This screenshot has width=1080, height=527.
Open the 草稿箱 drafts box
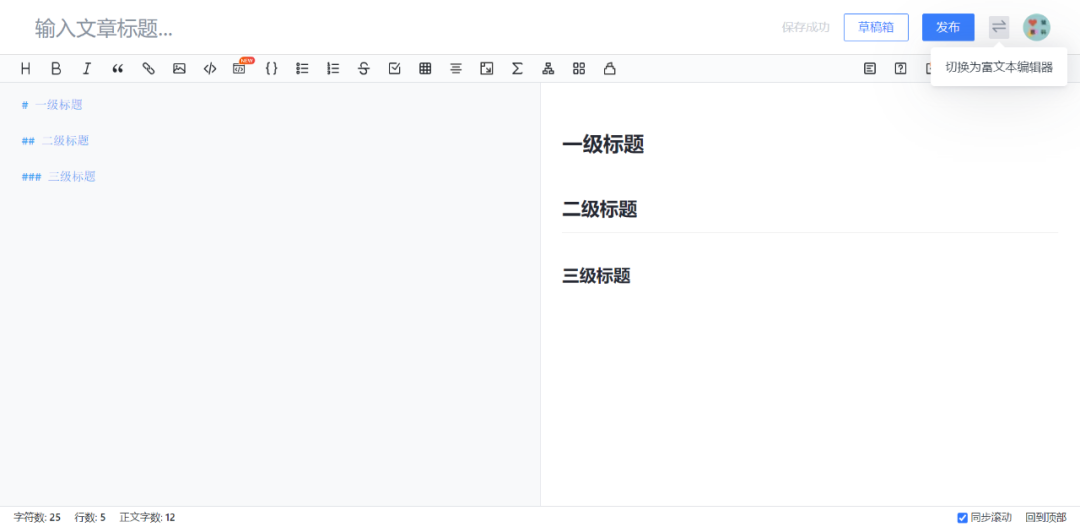coord(876,28)
